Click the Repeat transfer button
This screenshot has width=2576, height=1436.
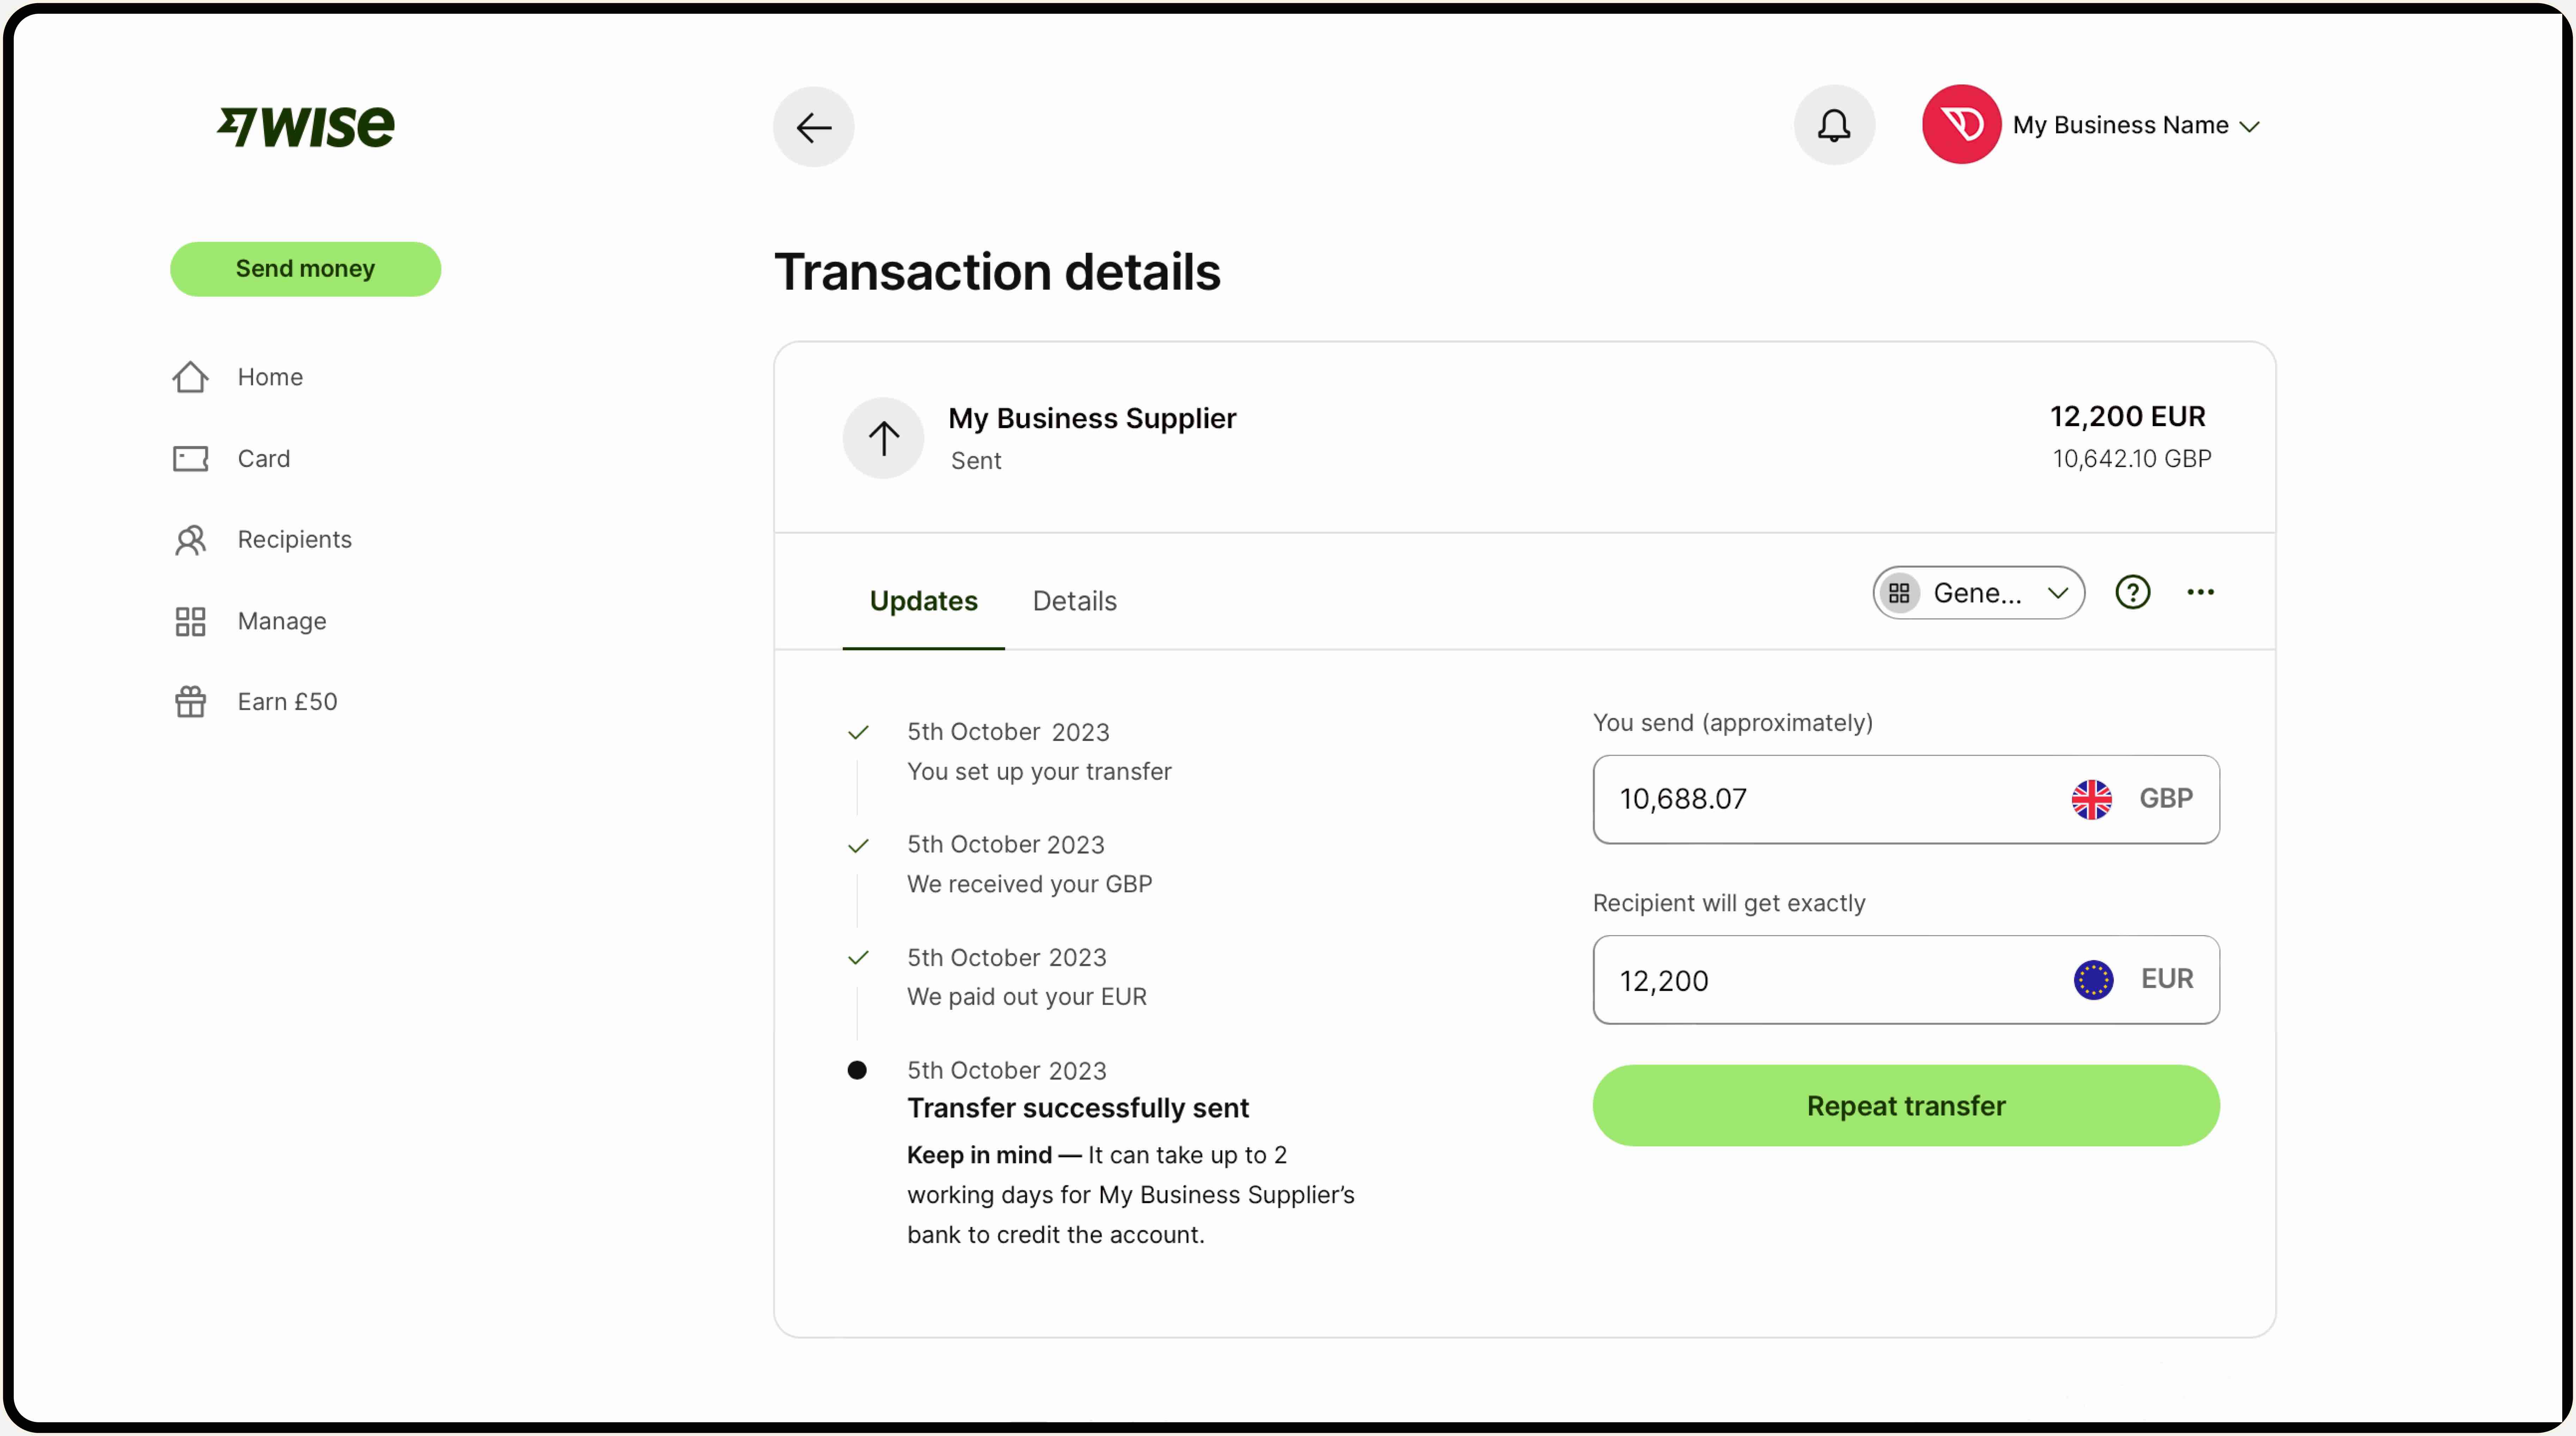(x=1905, y=1106)
